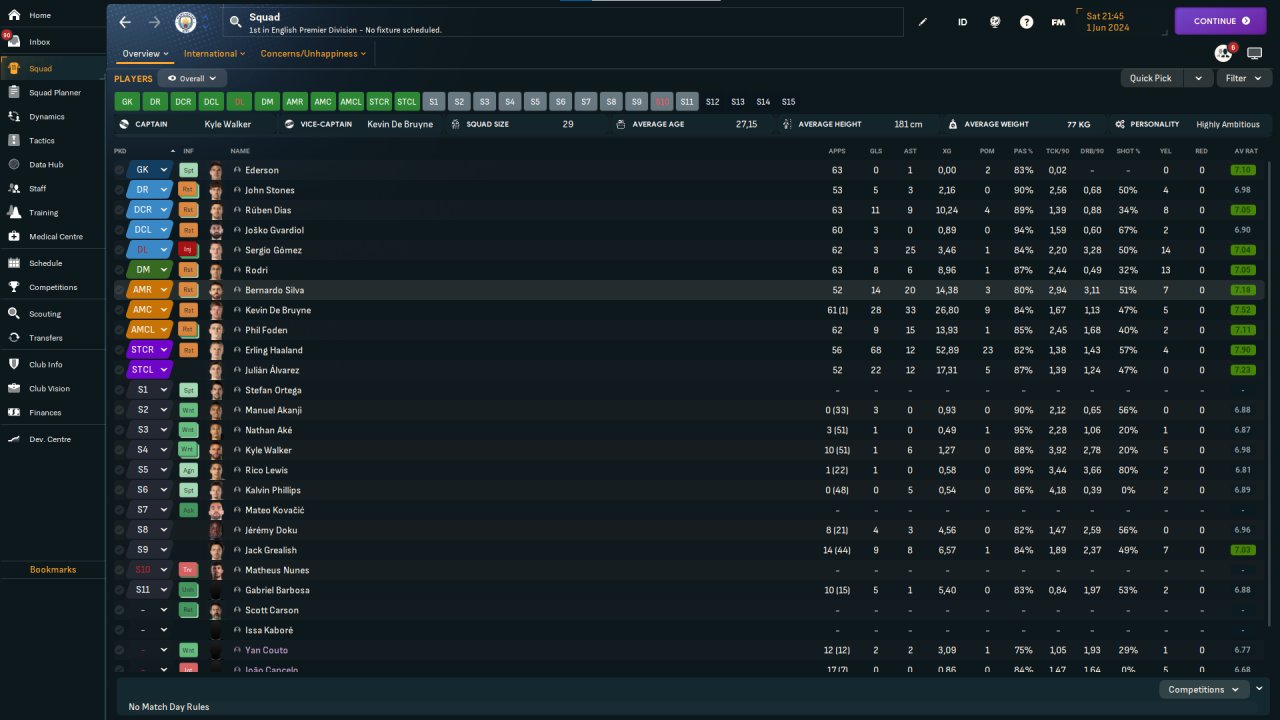The image size is (1280, 720).
Task: Open the world globe icon
Action: point(994,22)
